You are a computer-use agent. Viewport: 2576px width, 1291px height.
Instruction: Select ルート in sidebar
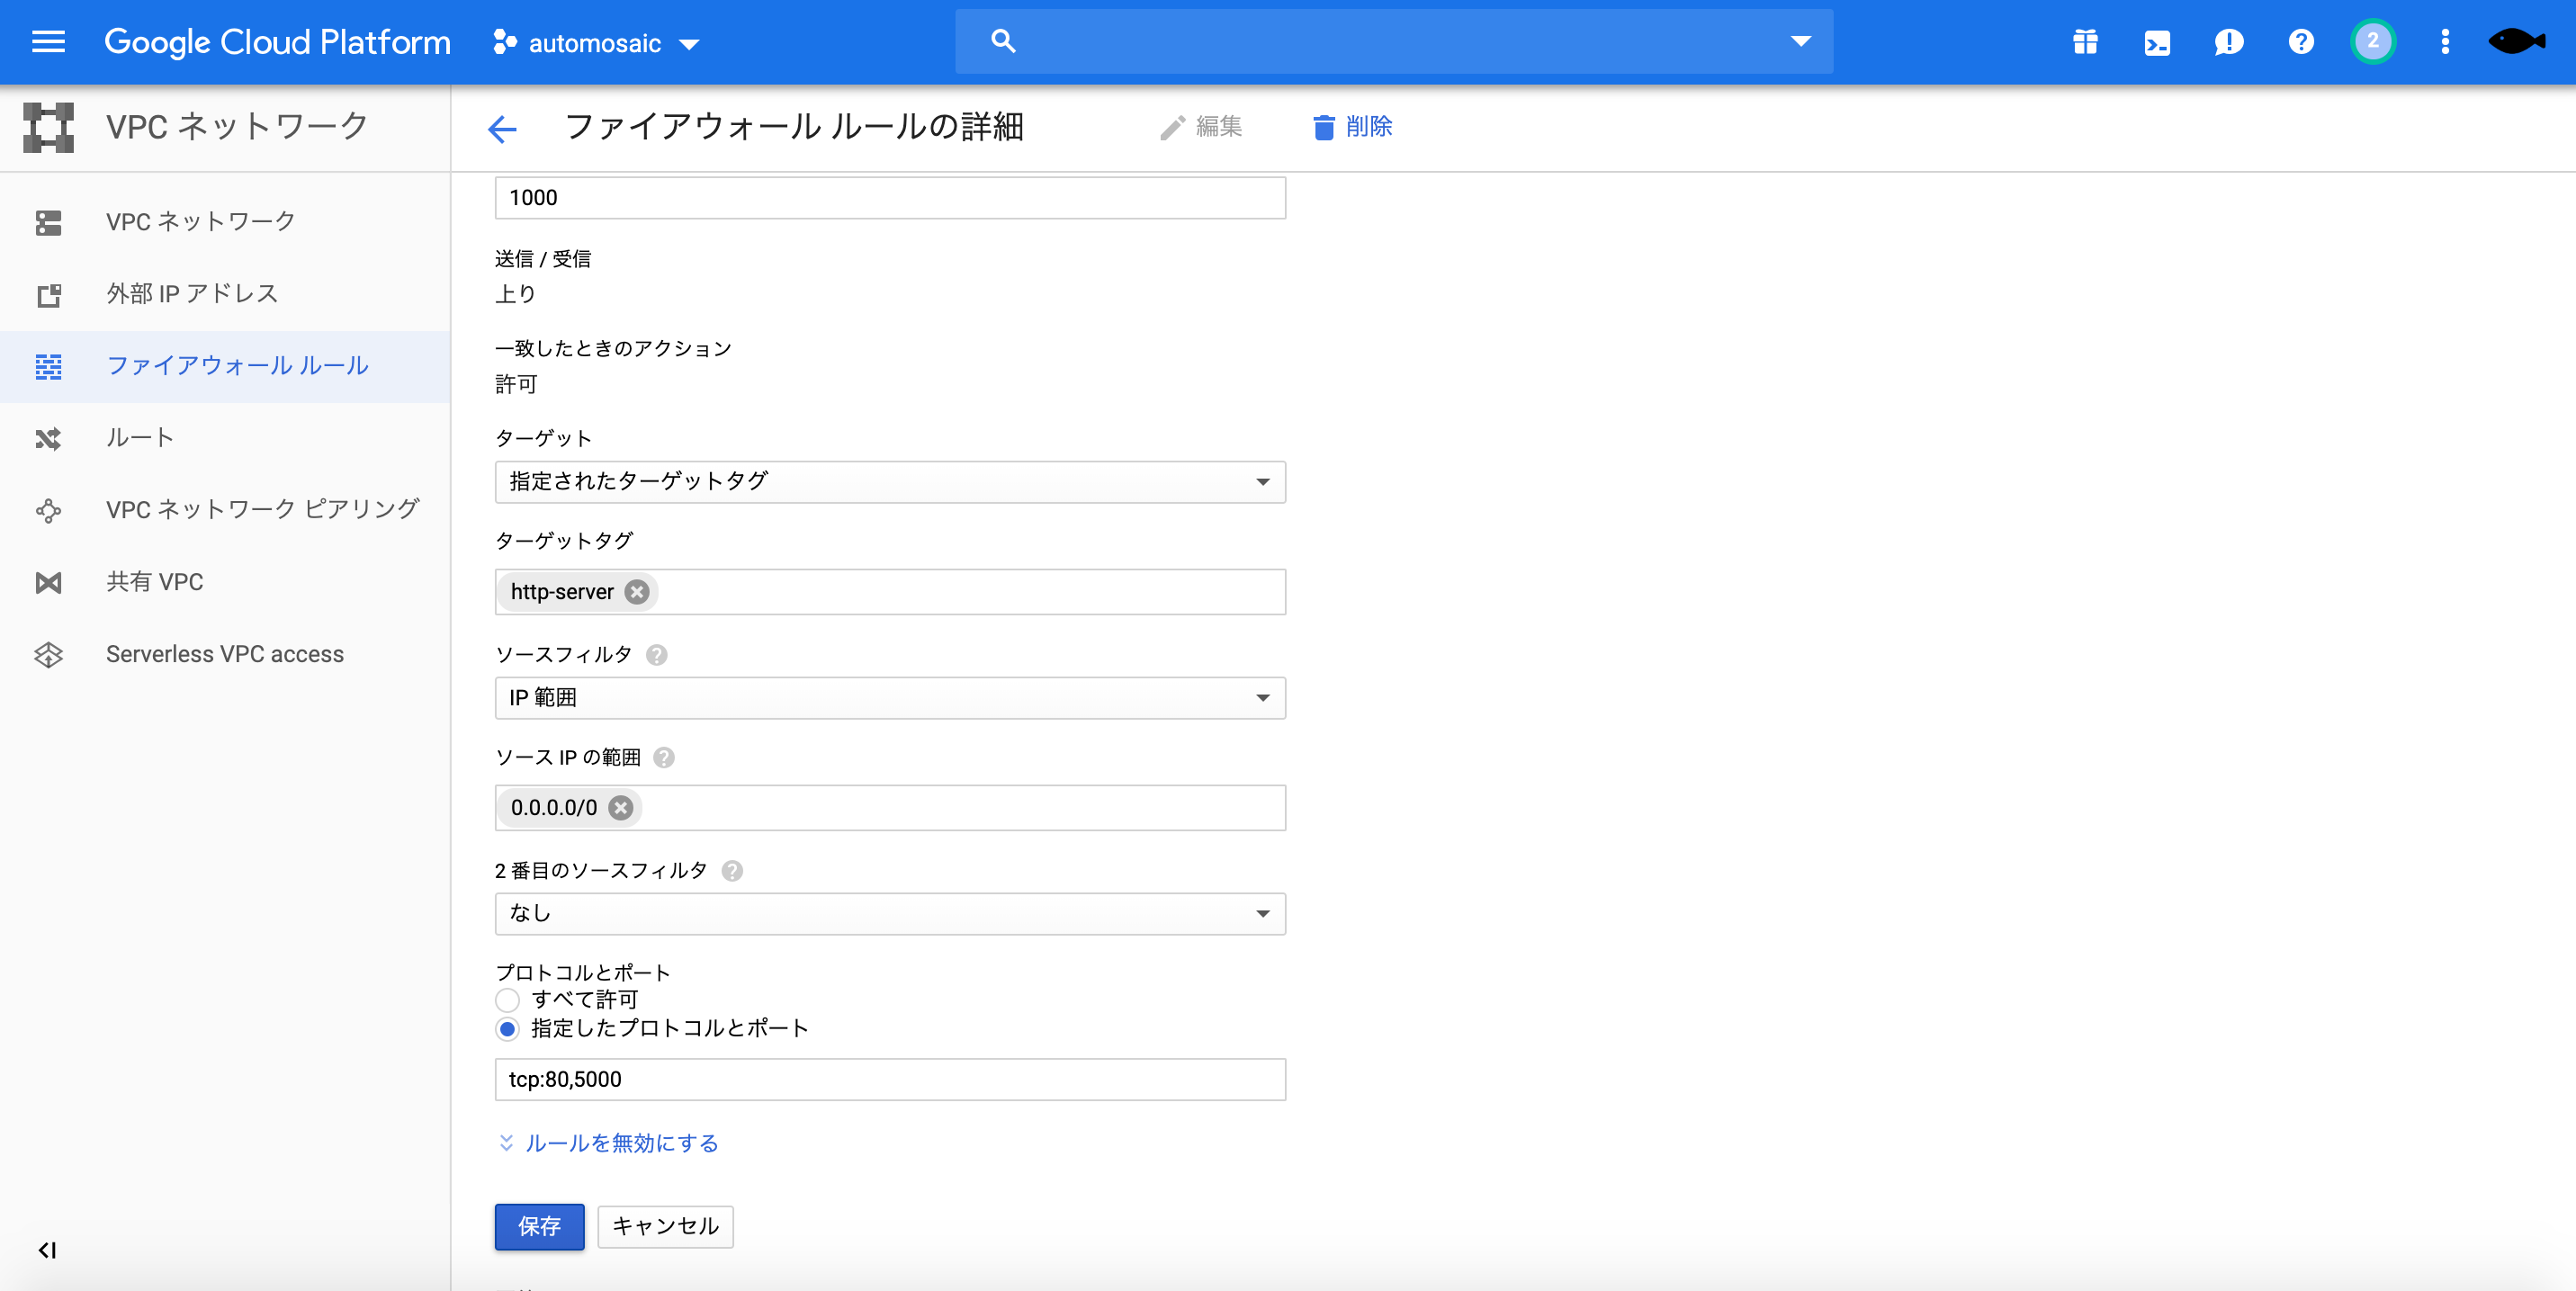[225, 438]
